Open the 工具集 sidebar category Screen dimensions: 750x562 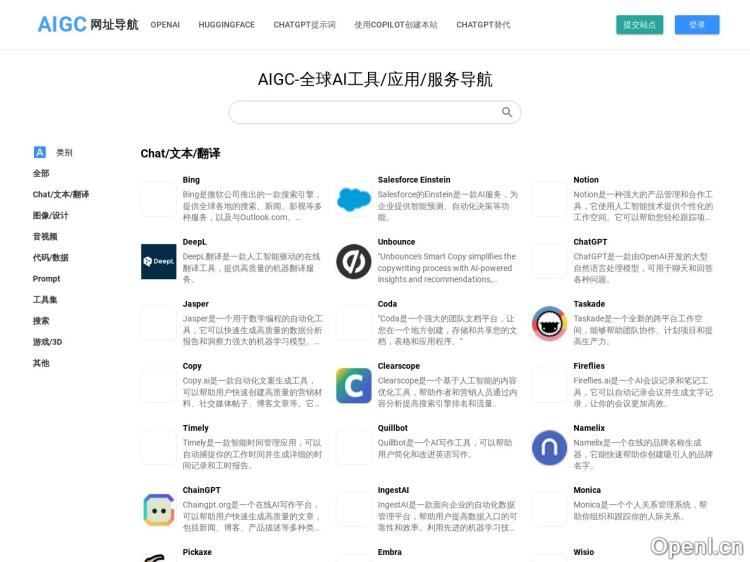[x=45, y=299]
